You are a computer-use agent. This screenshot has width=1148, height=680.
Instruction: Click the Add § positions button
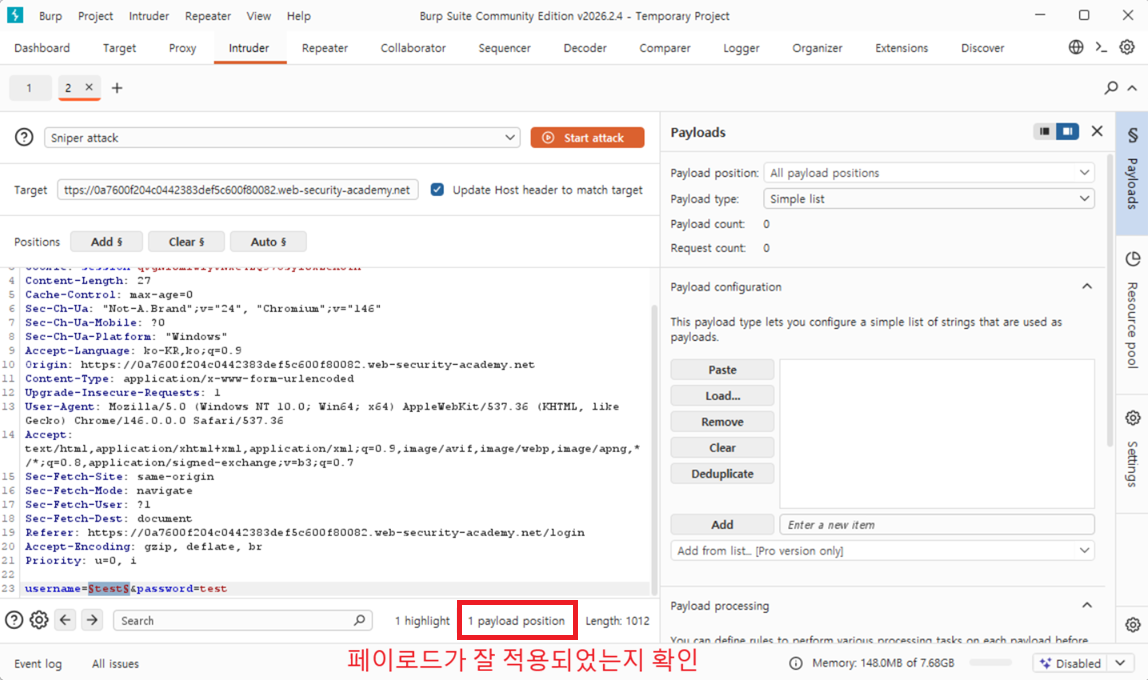pyautogui.click(x=106, y=242)
